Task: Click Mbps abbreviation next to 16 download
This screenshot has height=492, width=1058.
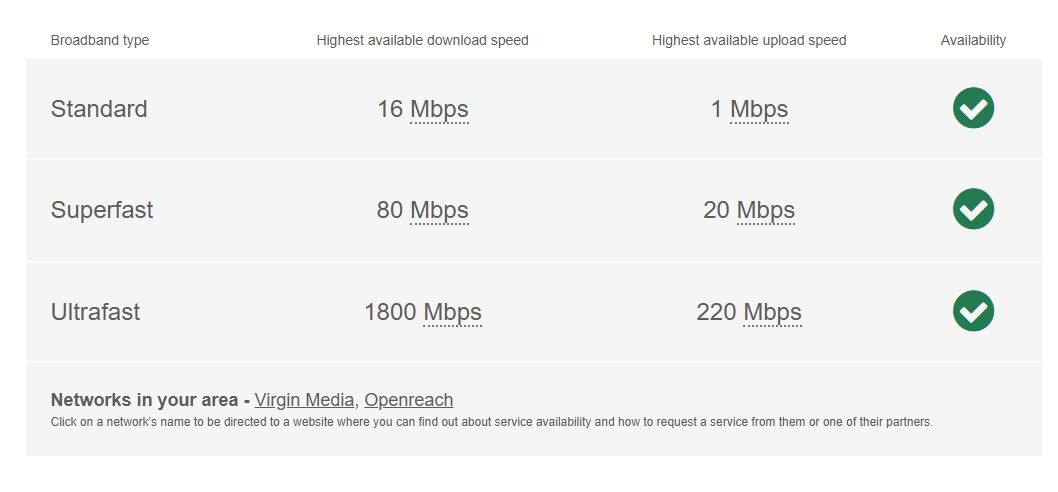Action: (x=439, y=109)
